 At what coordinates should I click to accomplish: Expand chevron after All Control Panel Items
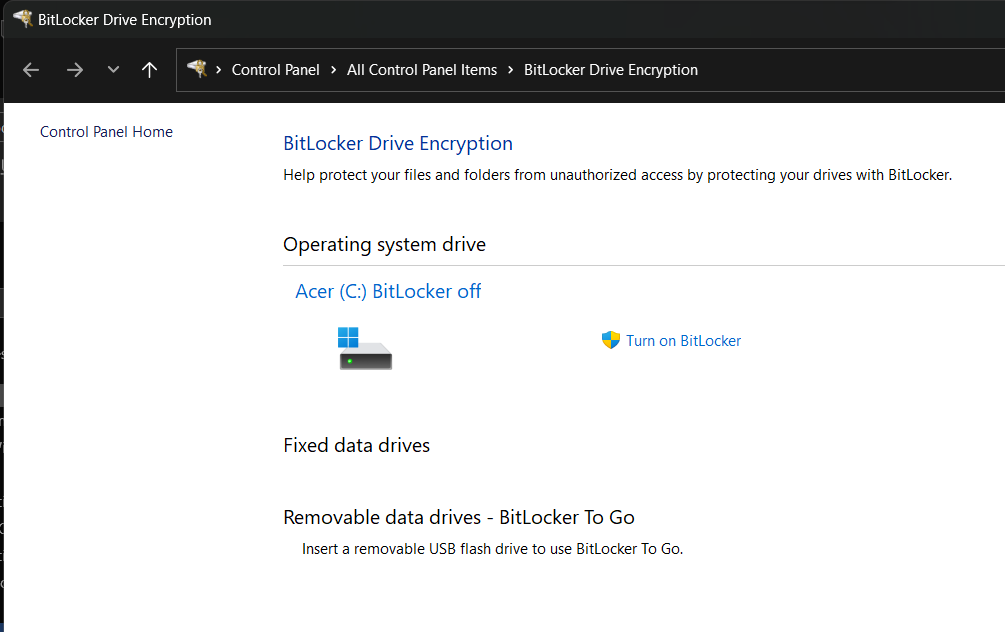point(510,70)
